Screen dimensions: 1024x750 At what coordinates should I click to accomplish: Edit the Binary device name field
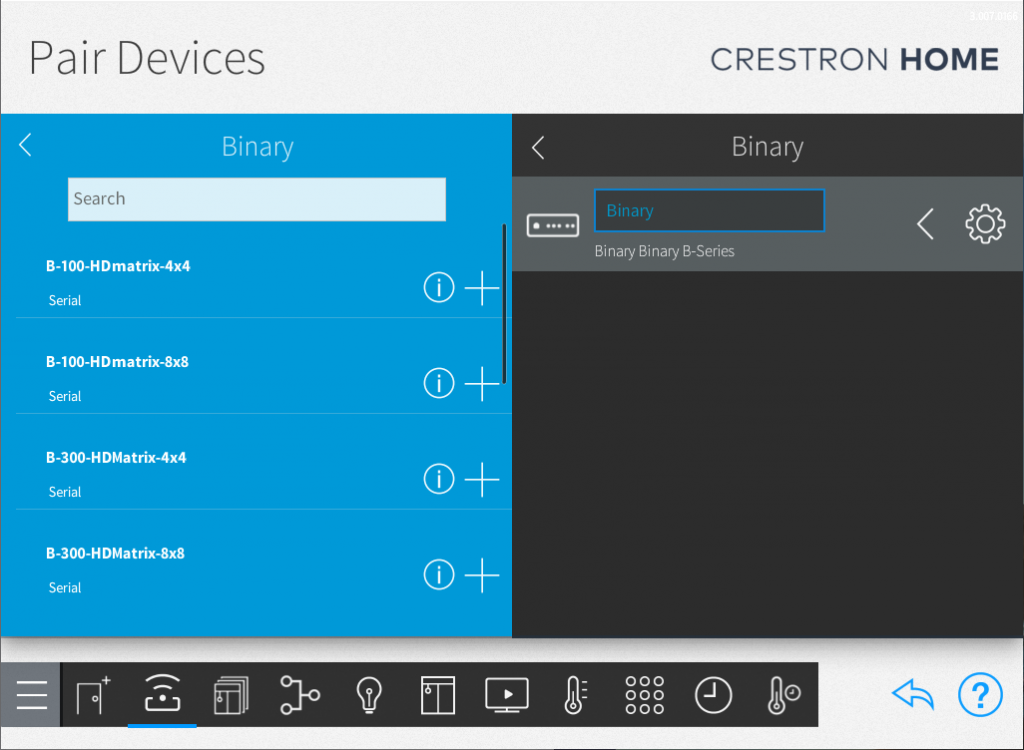709,210
